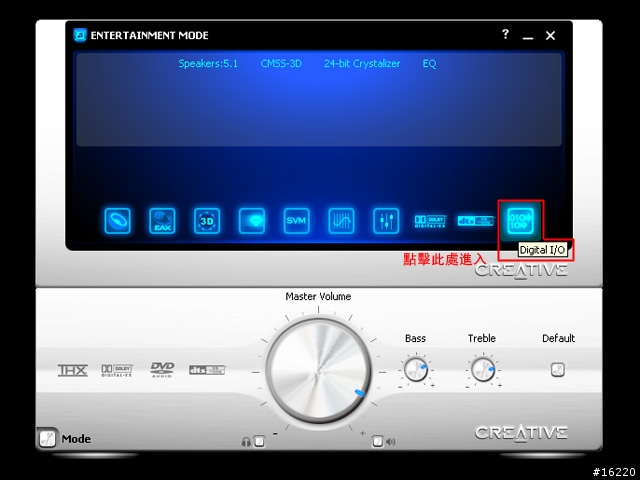Minimize the Entertainment Mode window

coord(528,36)
